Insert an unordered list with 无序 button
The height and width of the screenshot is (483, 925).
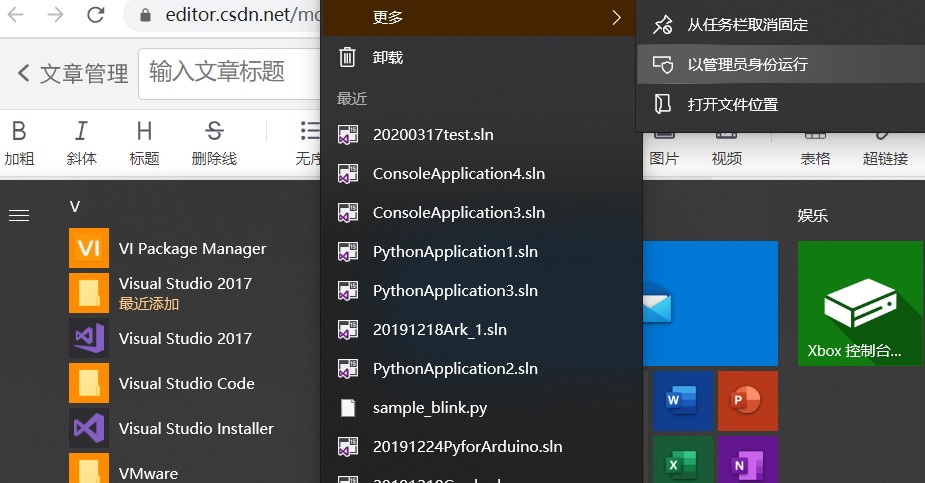point(308,143)
